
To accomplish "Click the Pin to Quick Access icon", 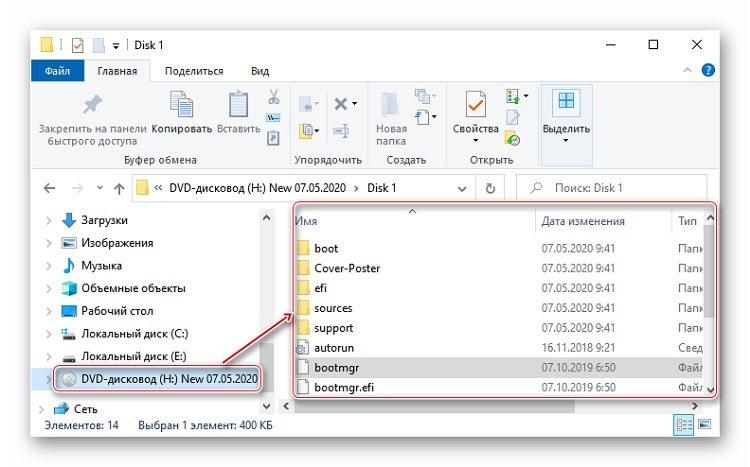I will click(92, 104).
